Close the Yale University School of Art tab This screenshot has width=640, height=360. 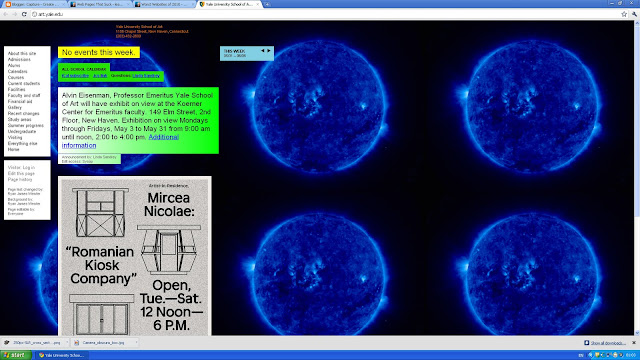(258, 4)
